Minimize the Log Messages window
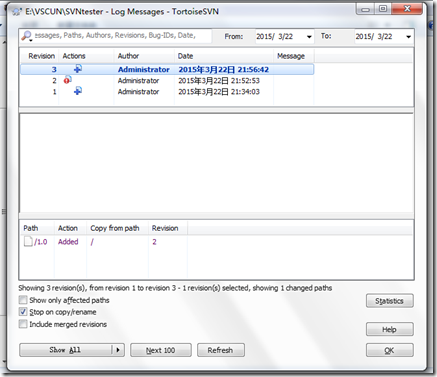 [x=366, y=9]
